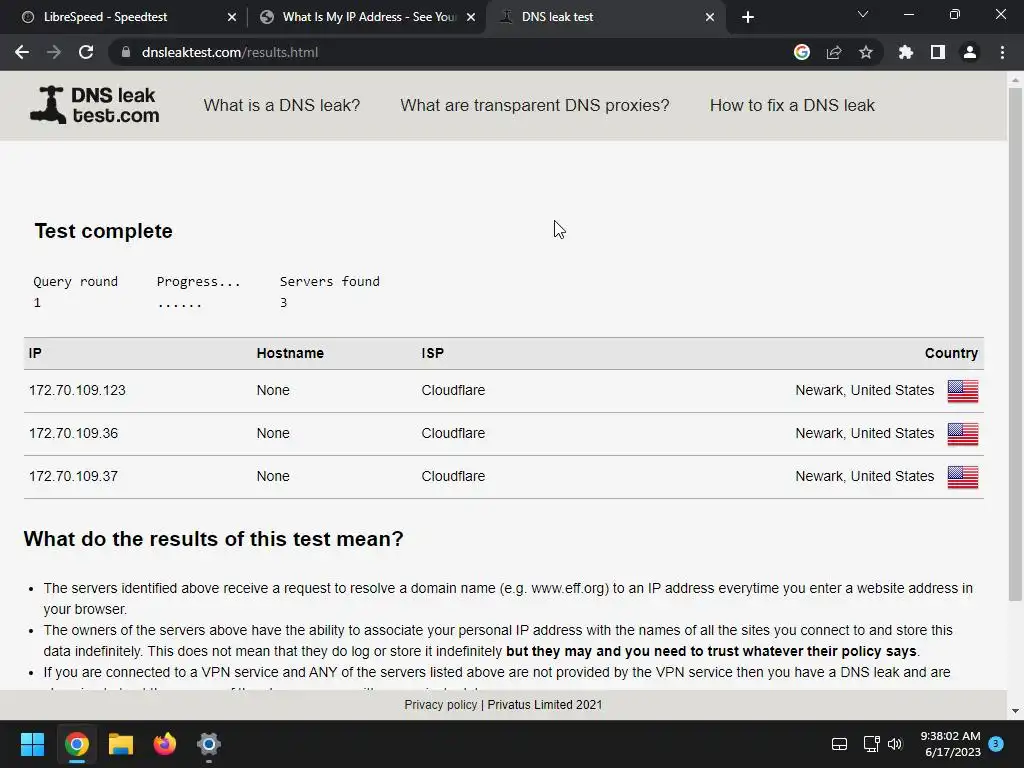Close the What Is My IP Address tab
1024x768 pixels.
tap(471, 17)
